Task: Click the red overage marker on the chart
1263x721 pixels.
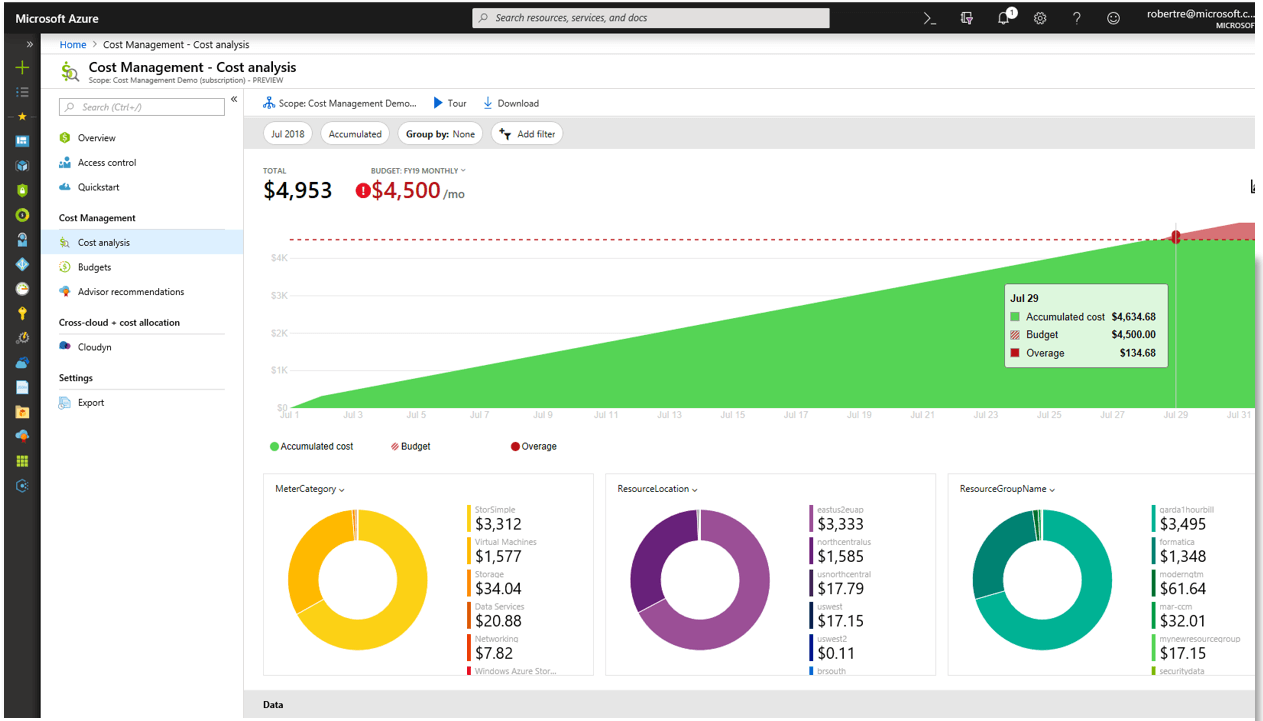Action: point(1176,237)
